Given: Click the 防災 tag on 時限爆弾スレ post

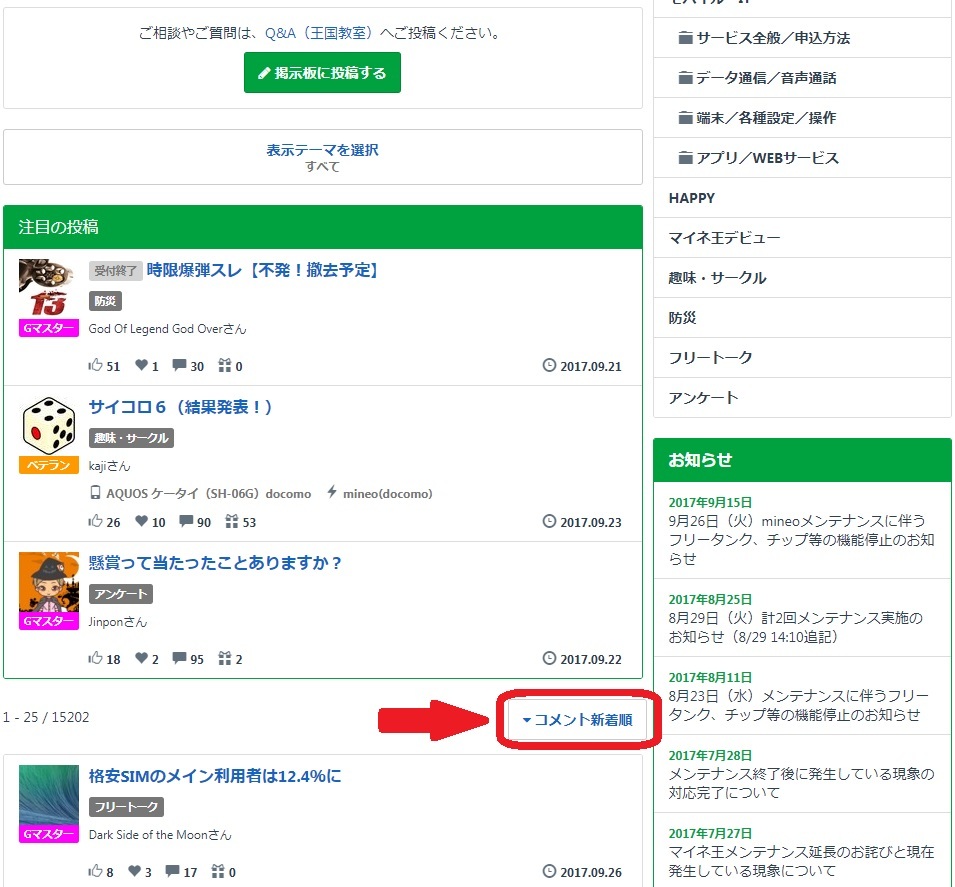Looking at the screenshot, I should pyautogui.click(x=105, y=301).
